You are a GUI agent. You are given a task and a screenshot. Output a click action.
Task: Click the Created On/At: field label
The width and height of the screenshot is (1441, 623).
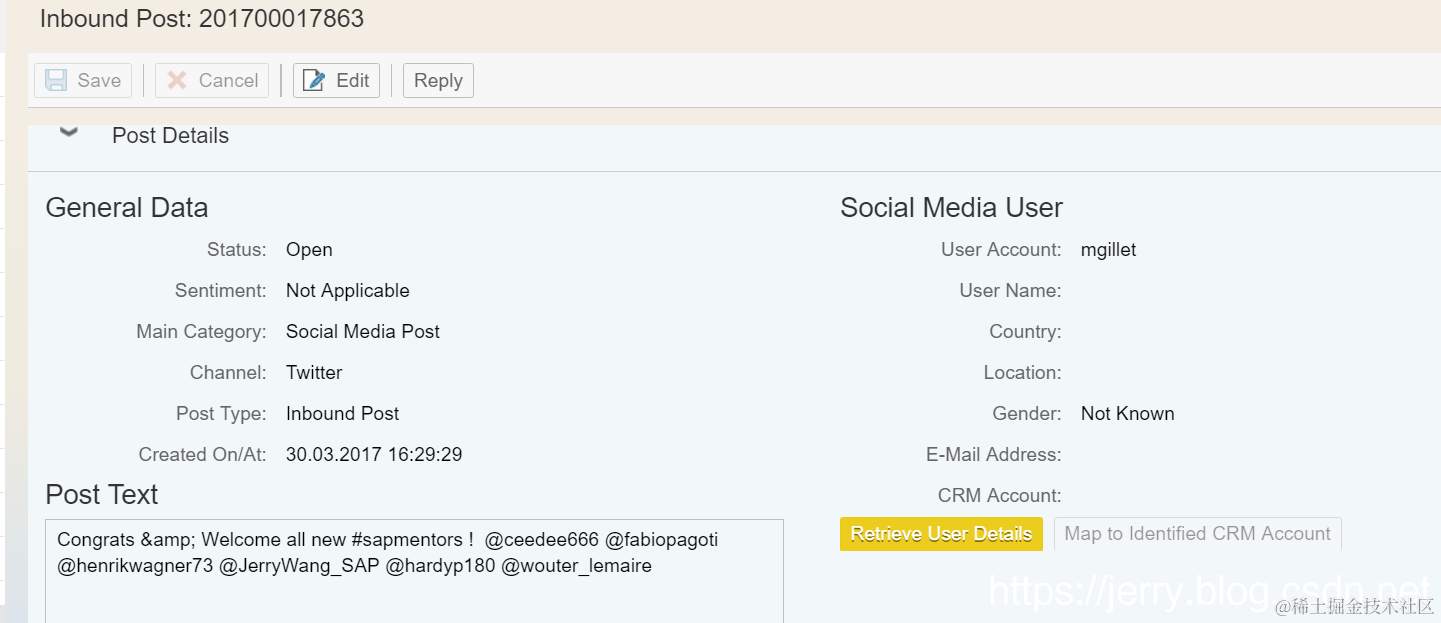coord(203,455)
